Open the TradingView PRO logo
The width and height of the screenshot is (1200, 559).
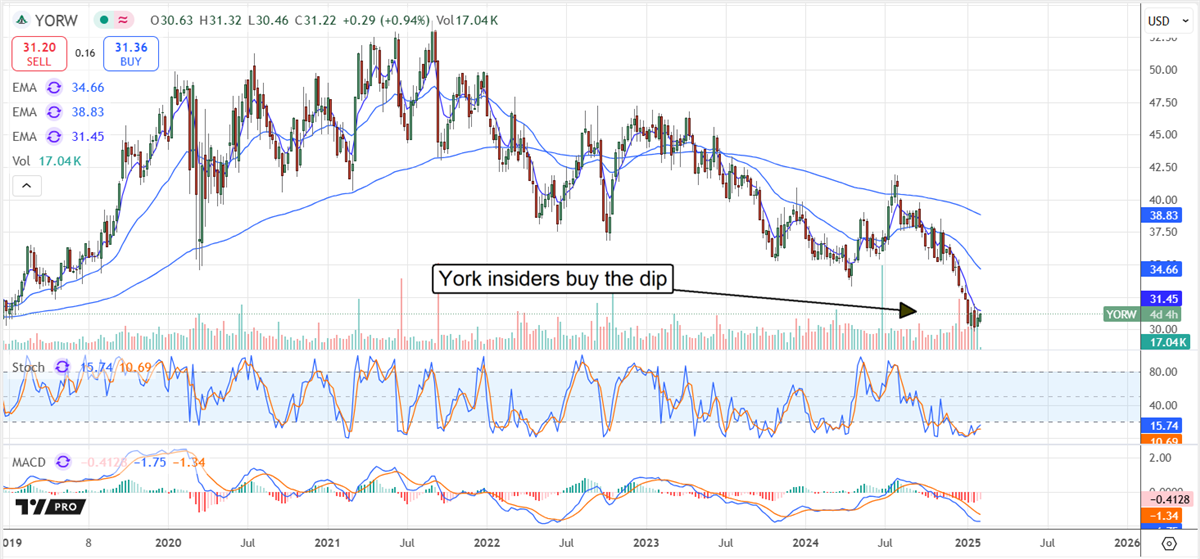pyautogui.click(x=48, y=508)
